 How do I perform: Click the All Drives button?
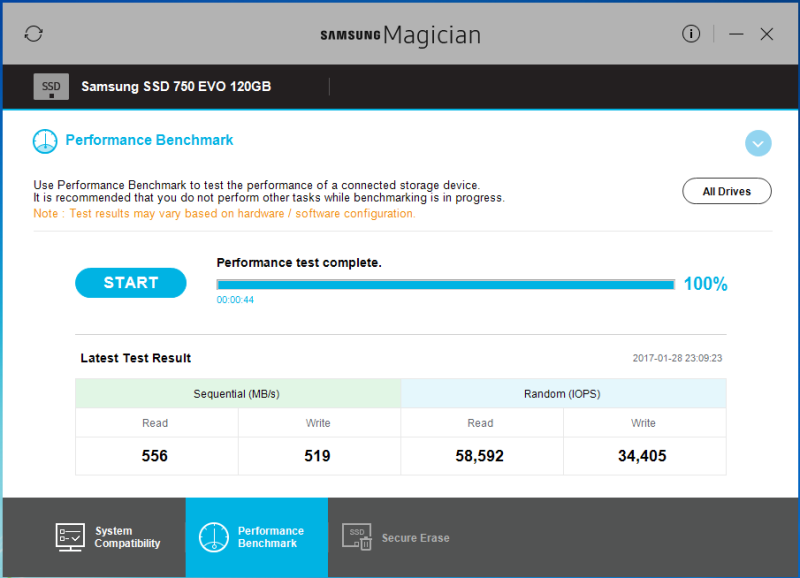[x=727, y=191]
